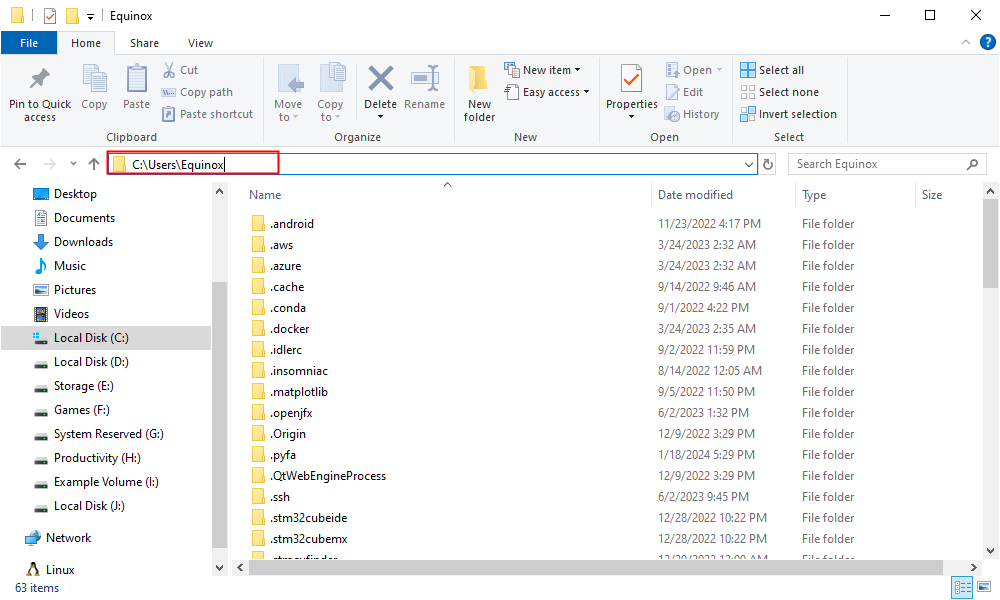The width and height of the screenshot is (1000, 600).
Task: Click the Paste clipboard icon
Action: point(136,79)
